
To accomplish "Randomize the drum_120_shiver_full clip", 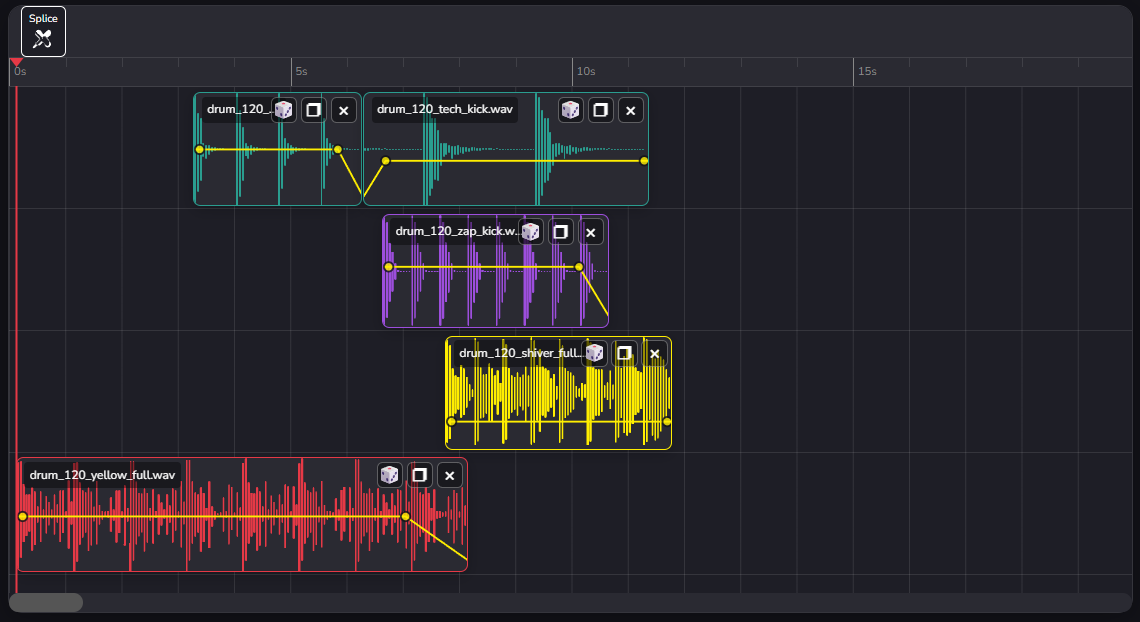I will 595,353.
